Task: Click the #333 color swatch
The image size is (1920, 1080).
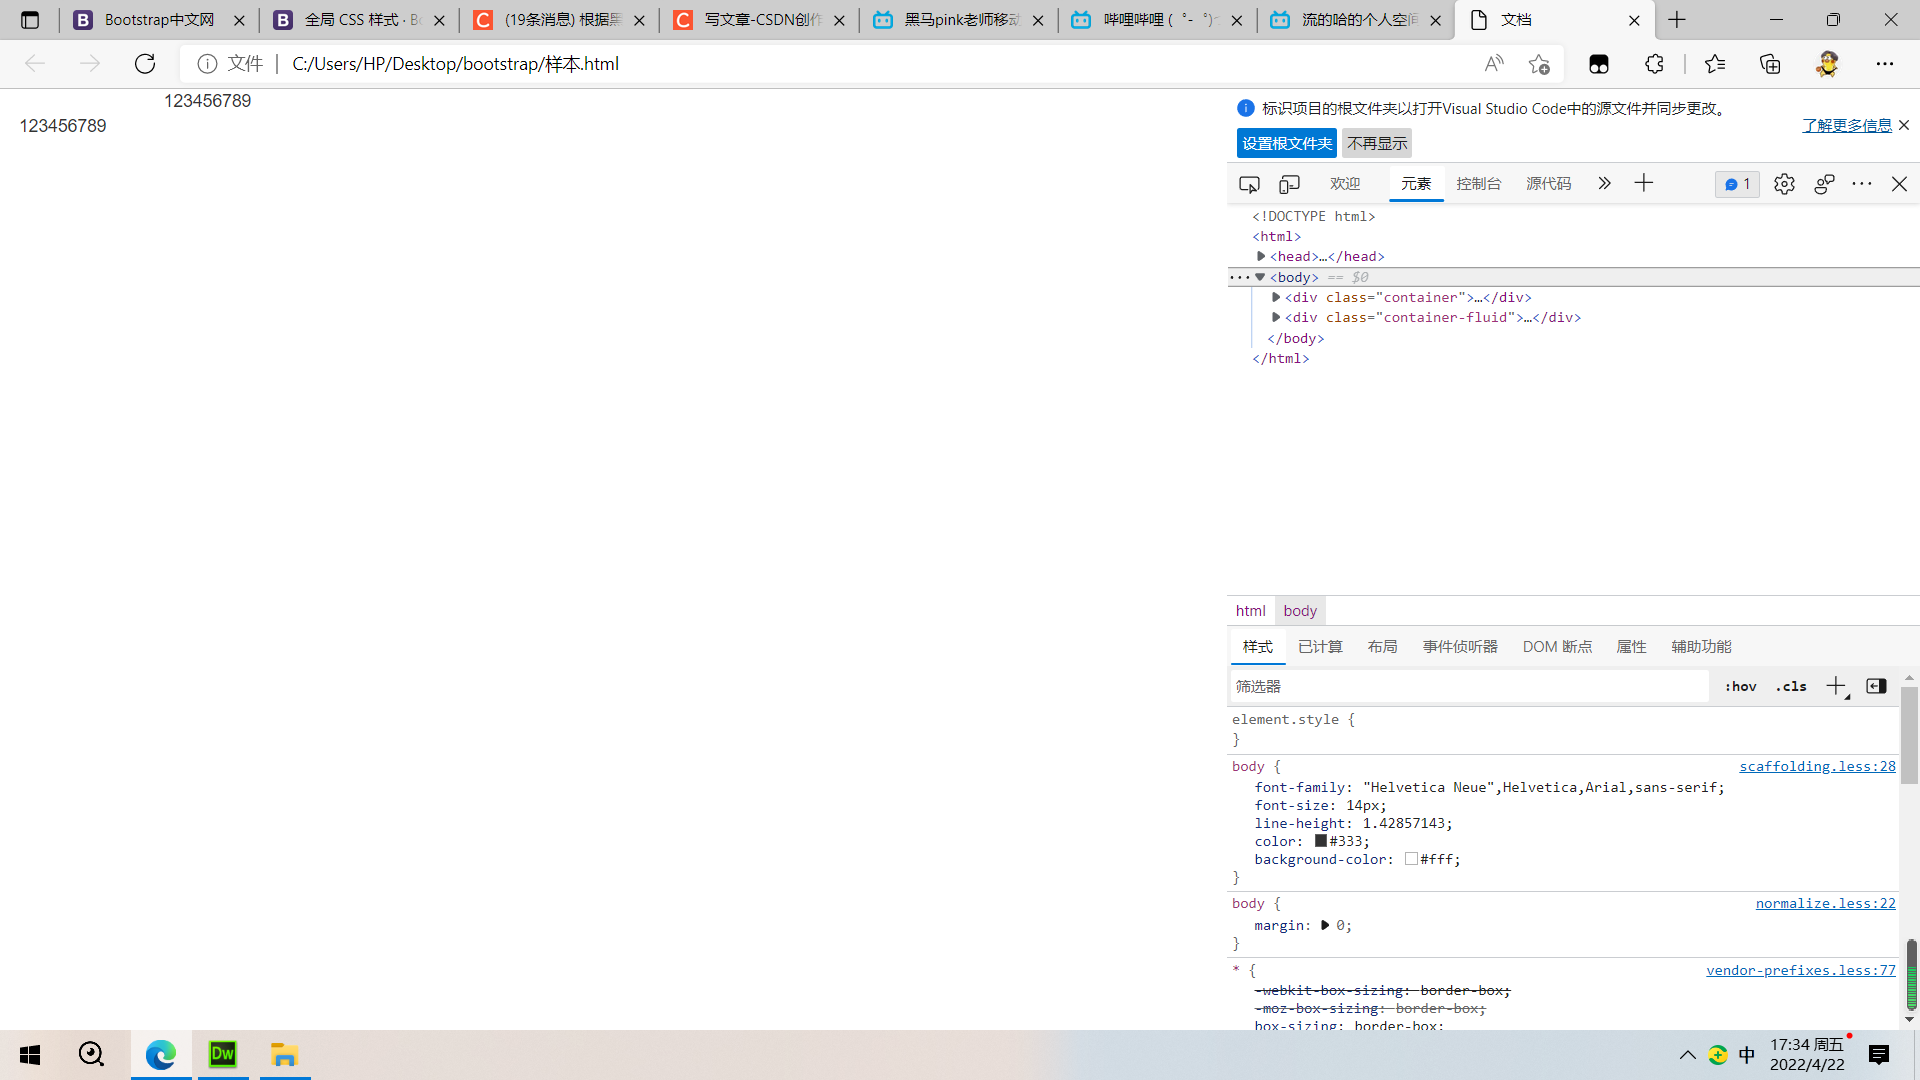Action: point(1321,841)
